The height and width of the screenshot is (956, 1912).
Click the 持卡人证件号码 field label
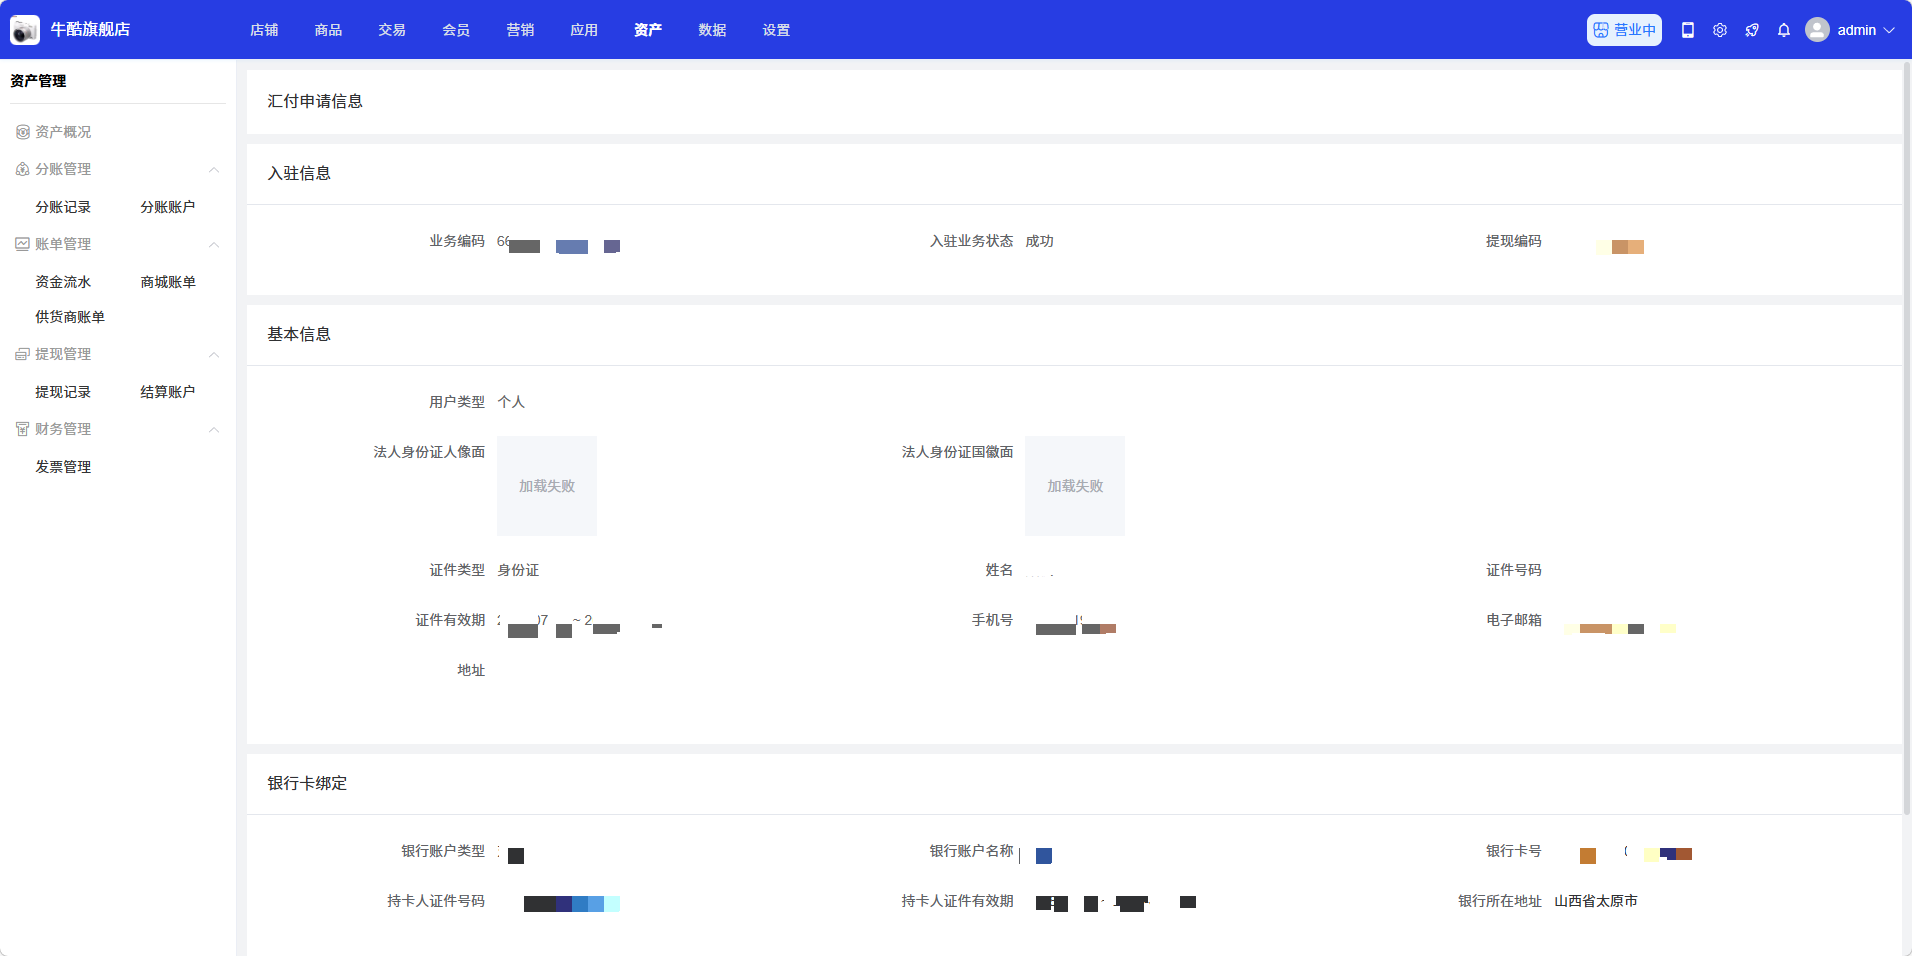point(436,901)
